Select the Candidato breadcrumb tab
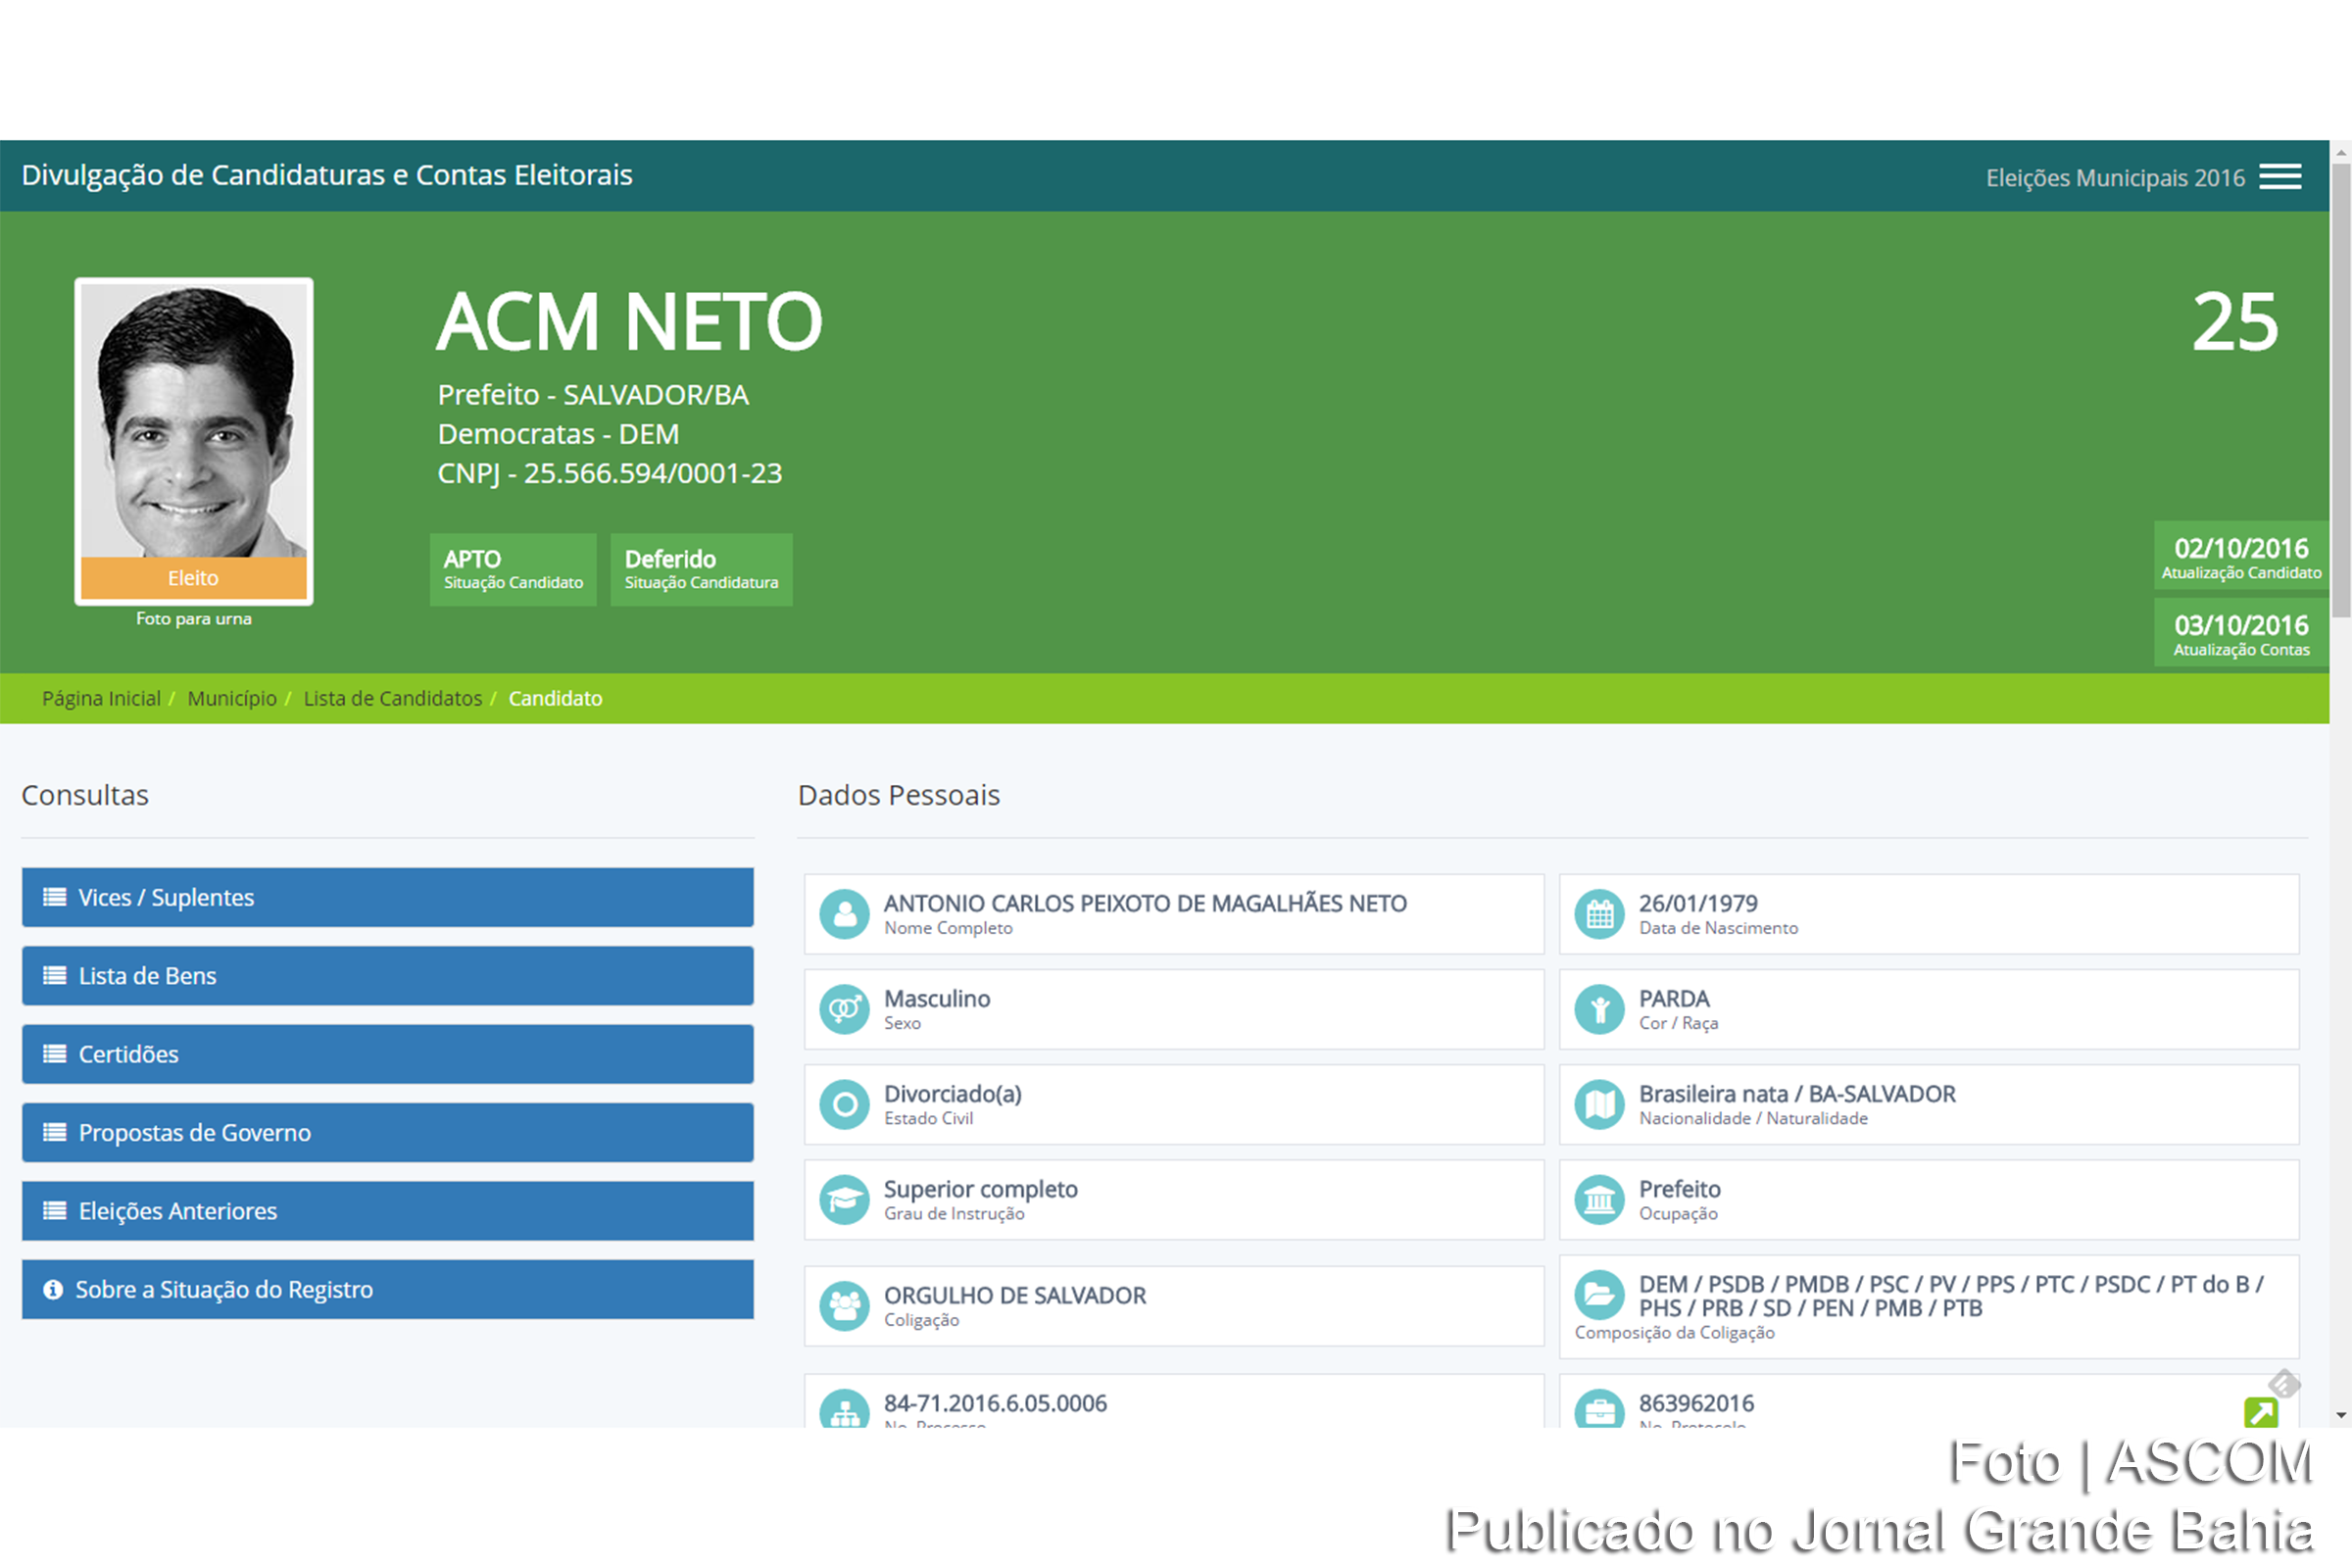The image size is (2352, 1568). click(556, 698)
